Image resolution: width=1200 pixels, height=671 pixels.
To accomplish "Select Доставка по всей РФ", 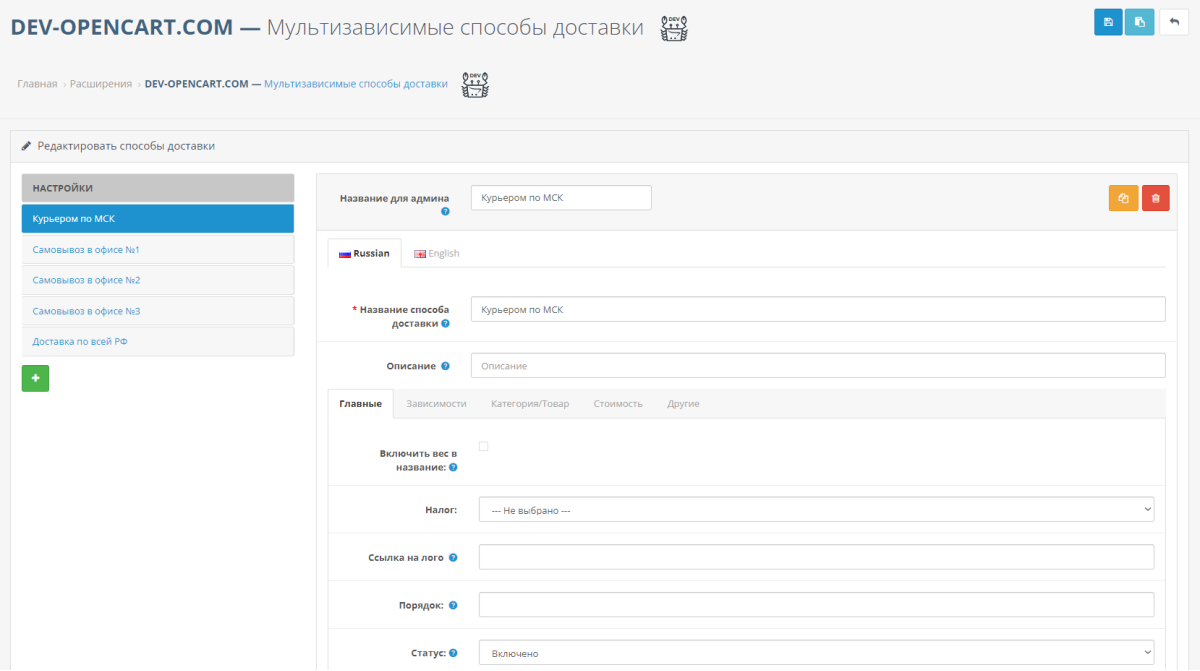I will 158,341.
